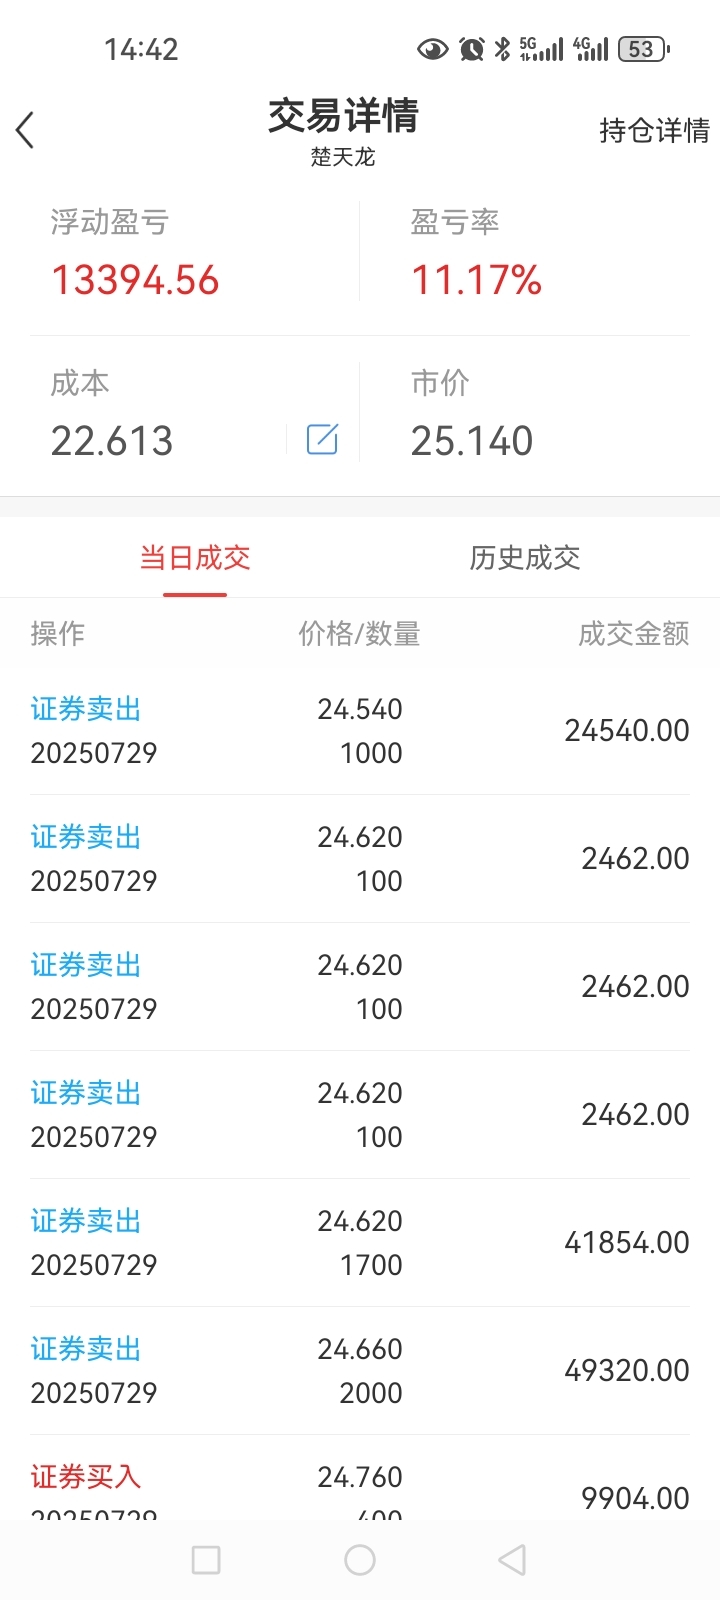This screenshot has height=1600, width=720.
Task: Tap the battery indicator in status bar
Action: pos(644,49)
